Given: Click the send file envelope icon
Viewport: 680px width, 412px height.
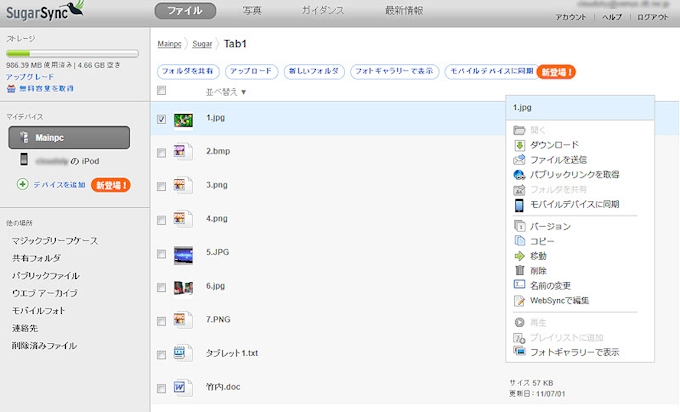Looking at the screenshot, I should tap(519, 159).
